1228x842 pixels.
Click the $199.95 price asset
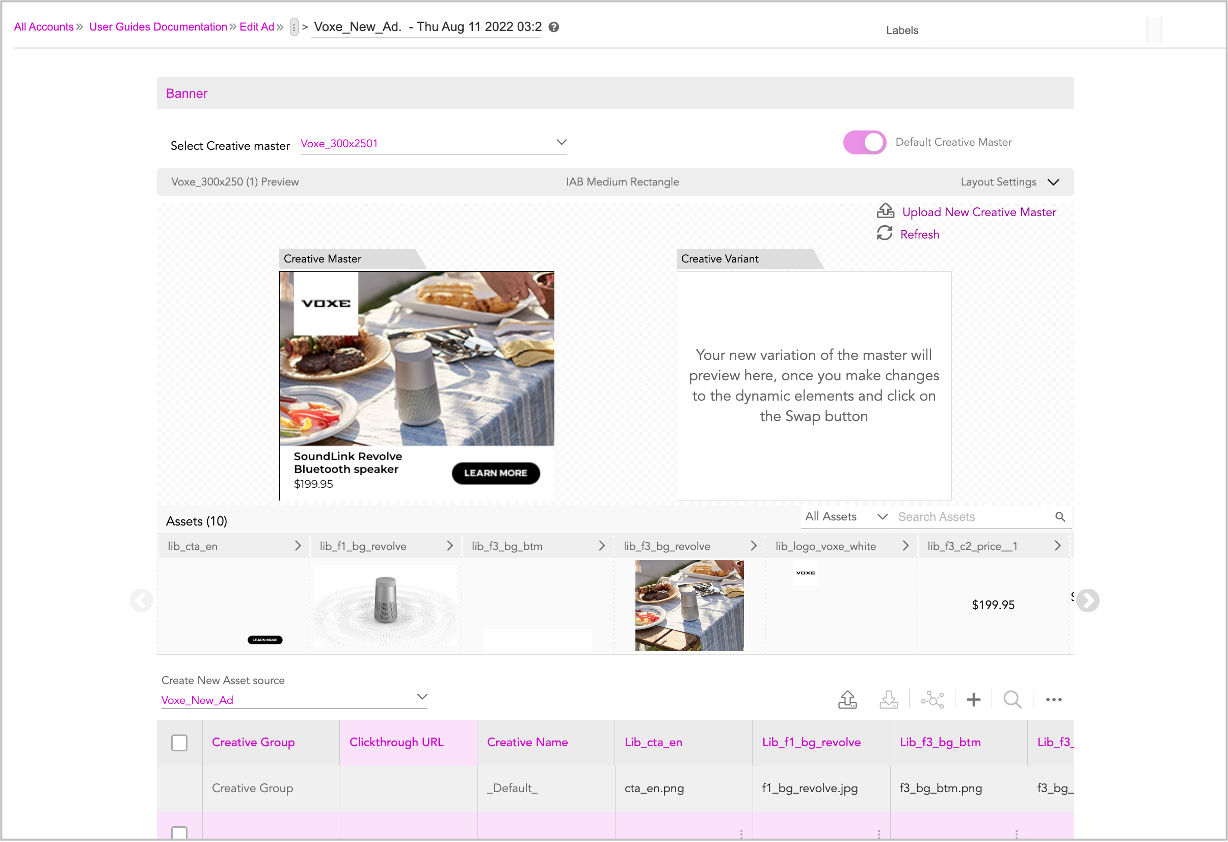(993, 605)
